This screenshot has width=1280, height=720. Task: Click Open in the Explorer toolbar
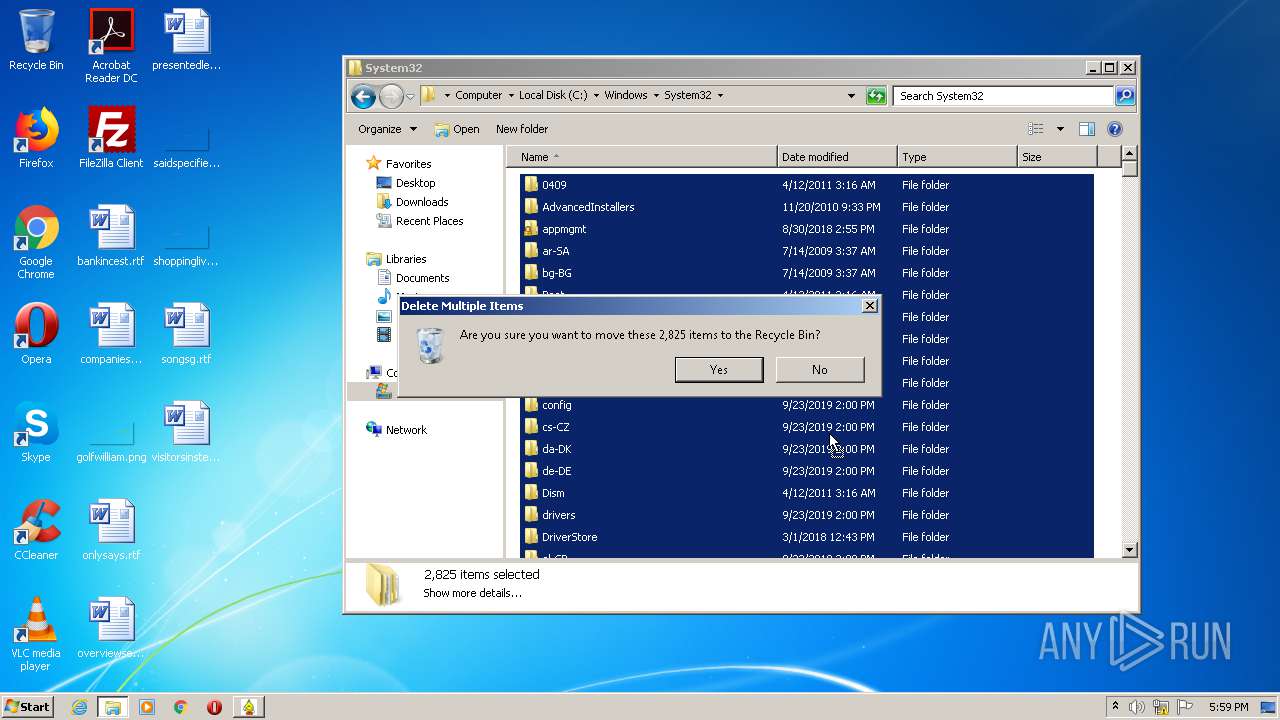click(457, 129)
